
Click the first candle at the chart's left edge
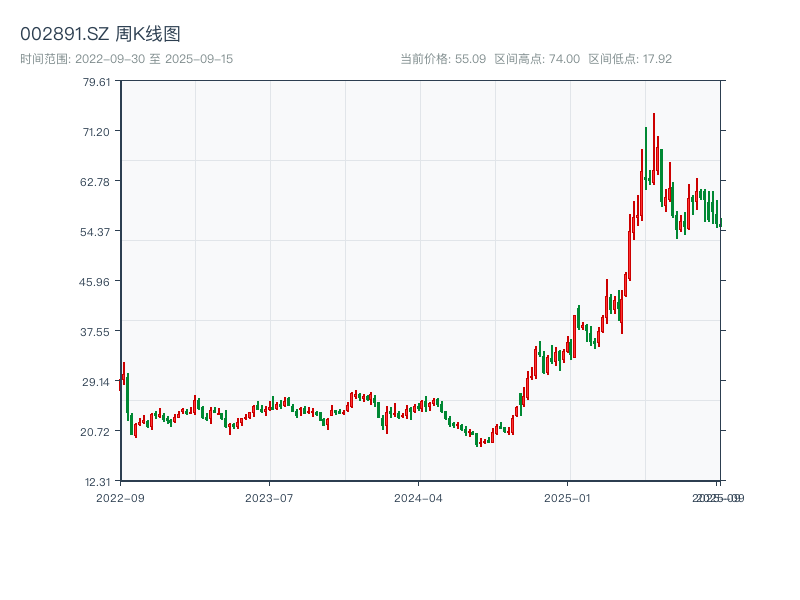coord(120,385)
